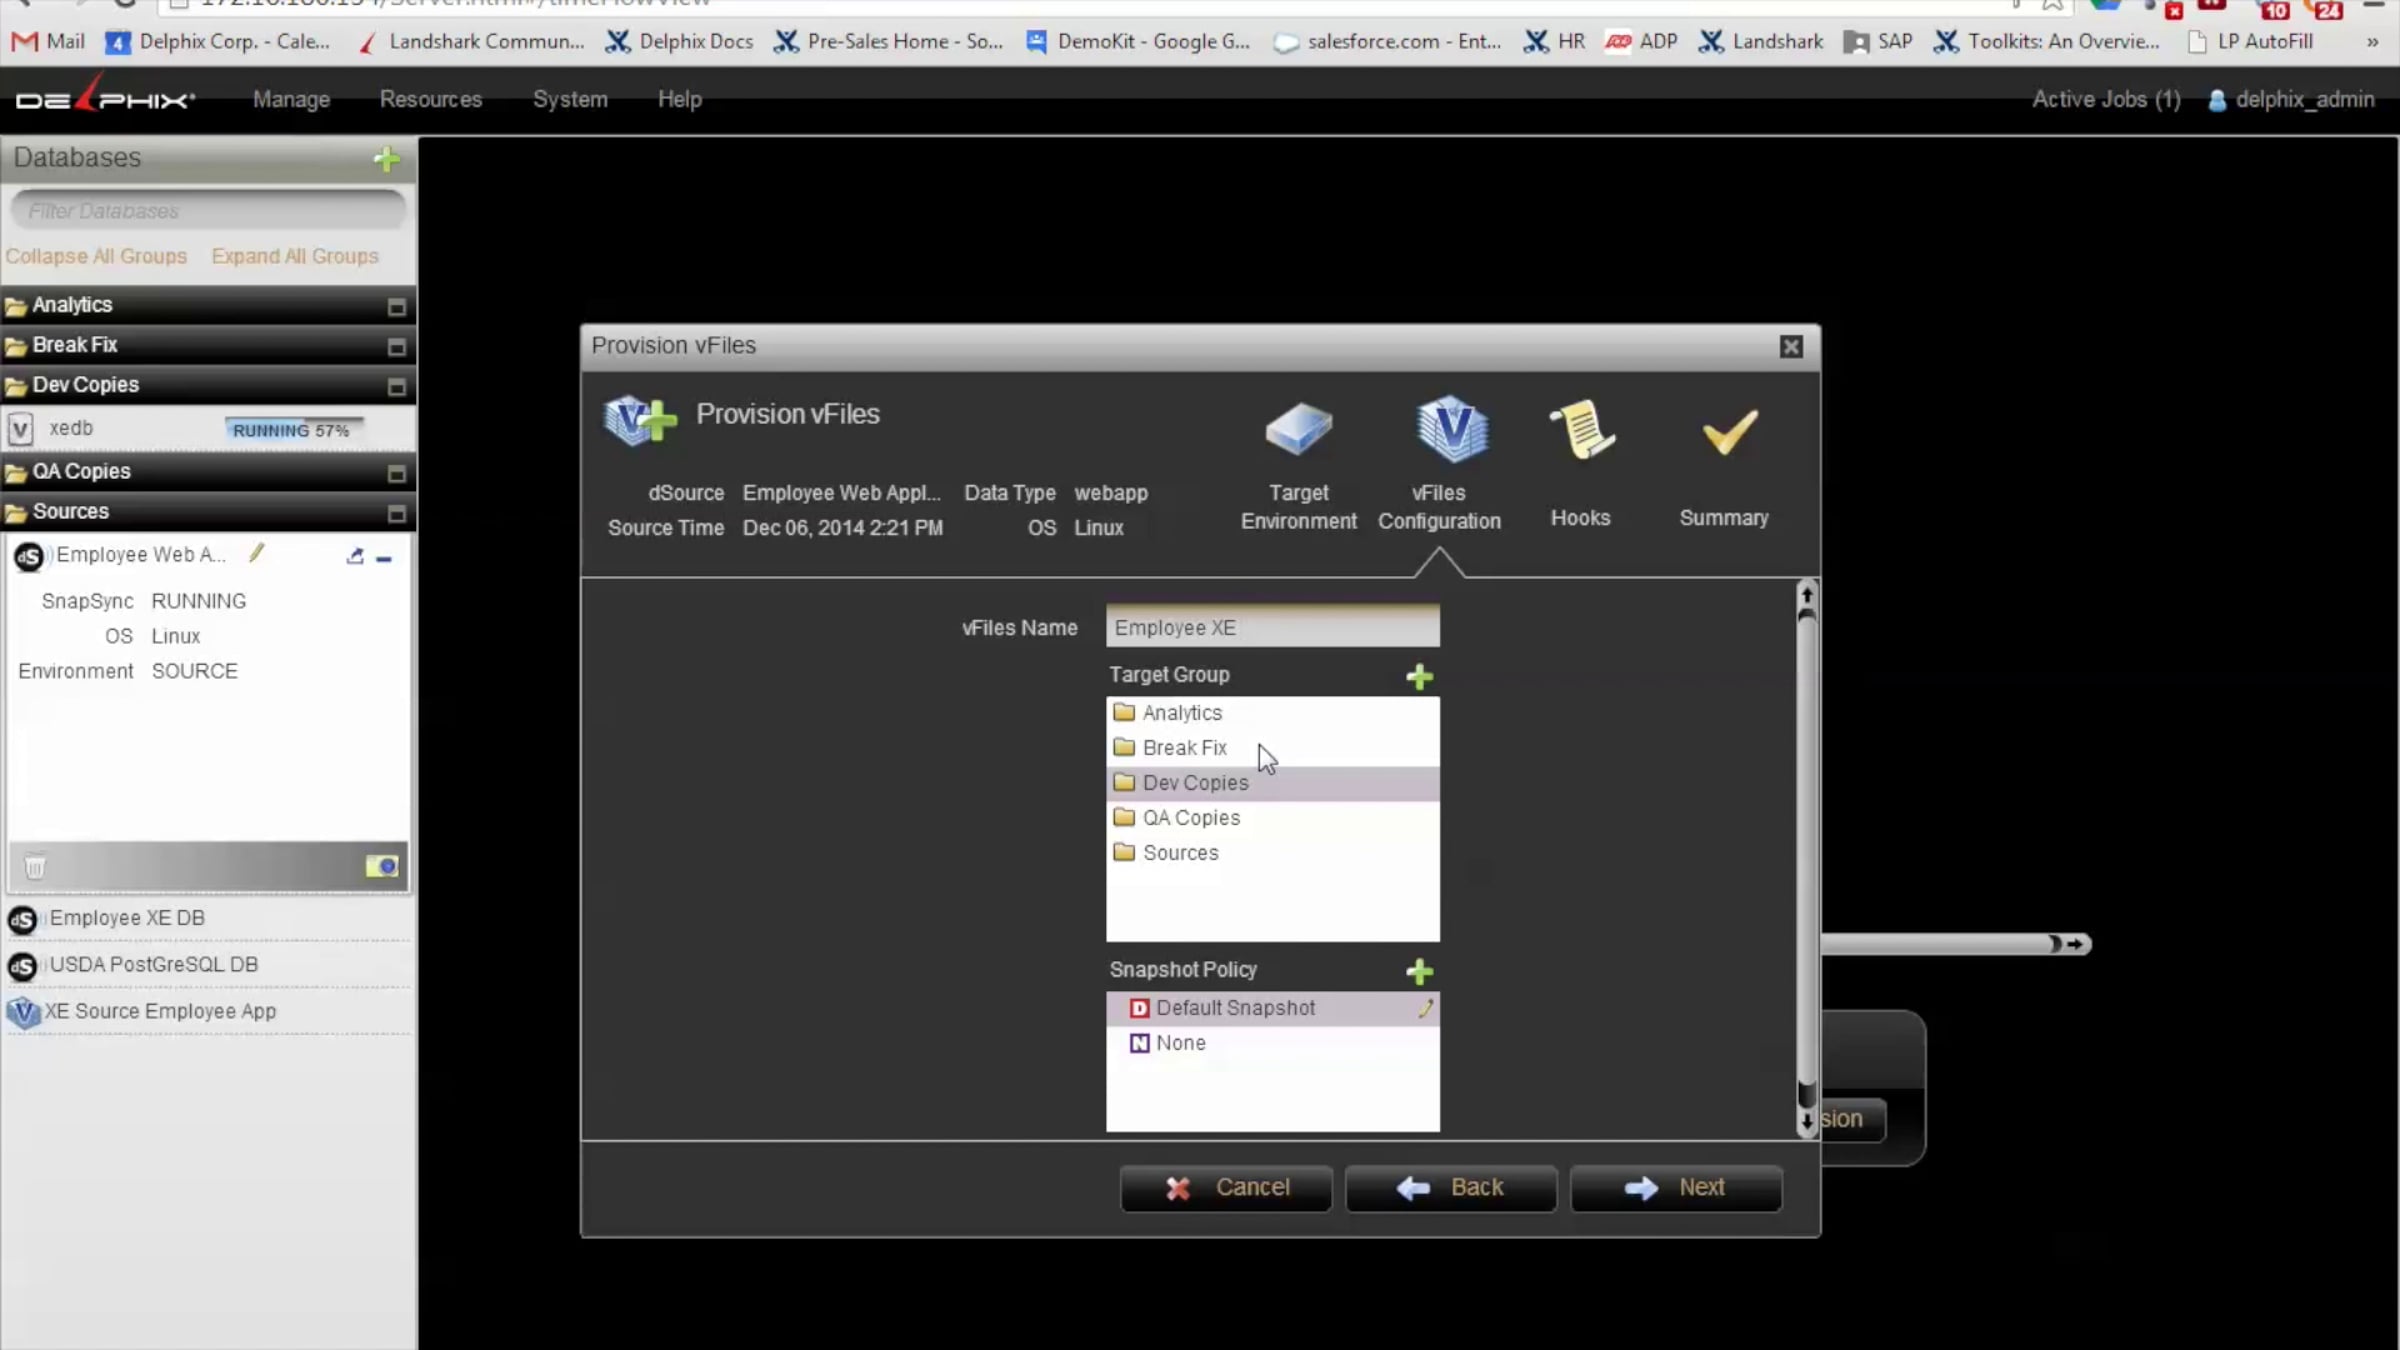Open the Target Environment step icon
This screenshot has width=2400, height=1350.
coord(1298,430)
